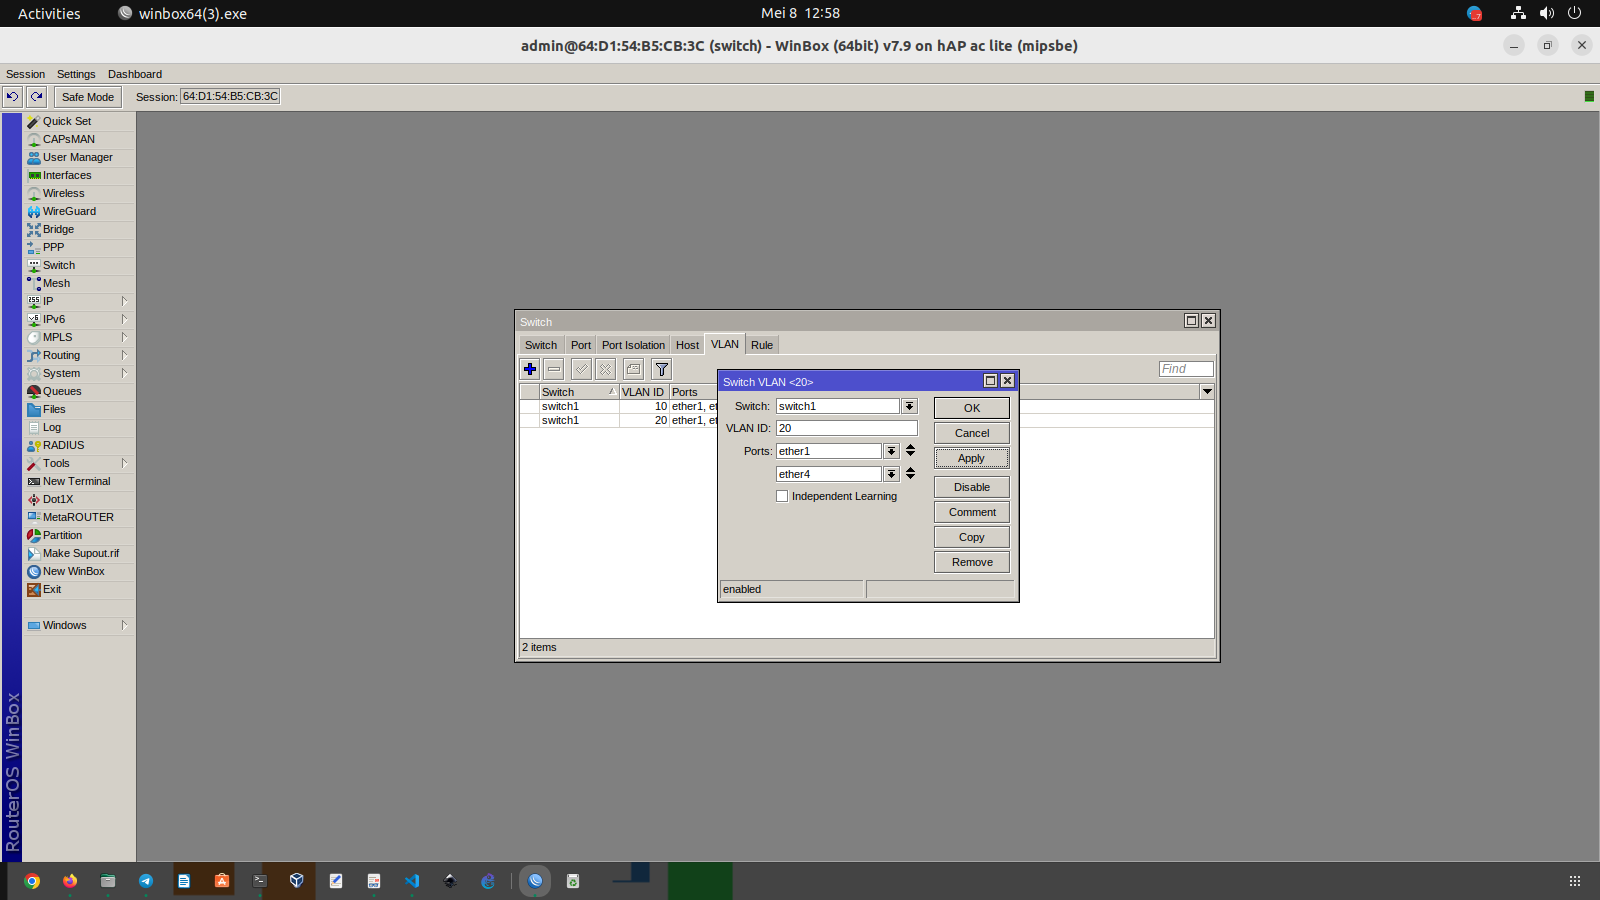Viewport: 1600px width, 900px height.
Task: Open the Session menu
Action: coord(25,74)
